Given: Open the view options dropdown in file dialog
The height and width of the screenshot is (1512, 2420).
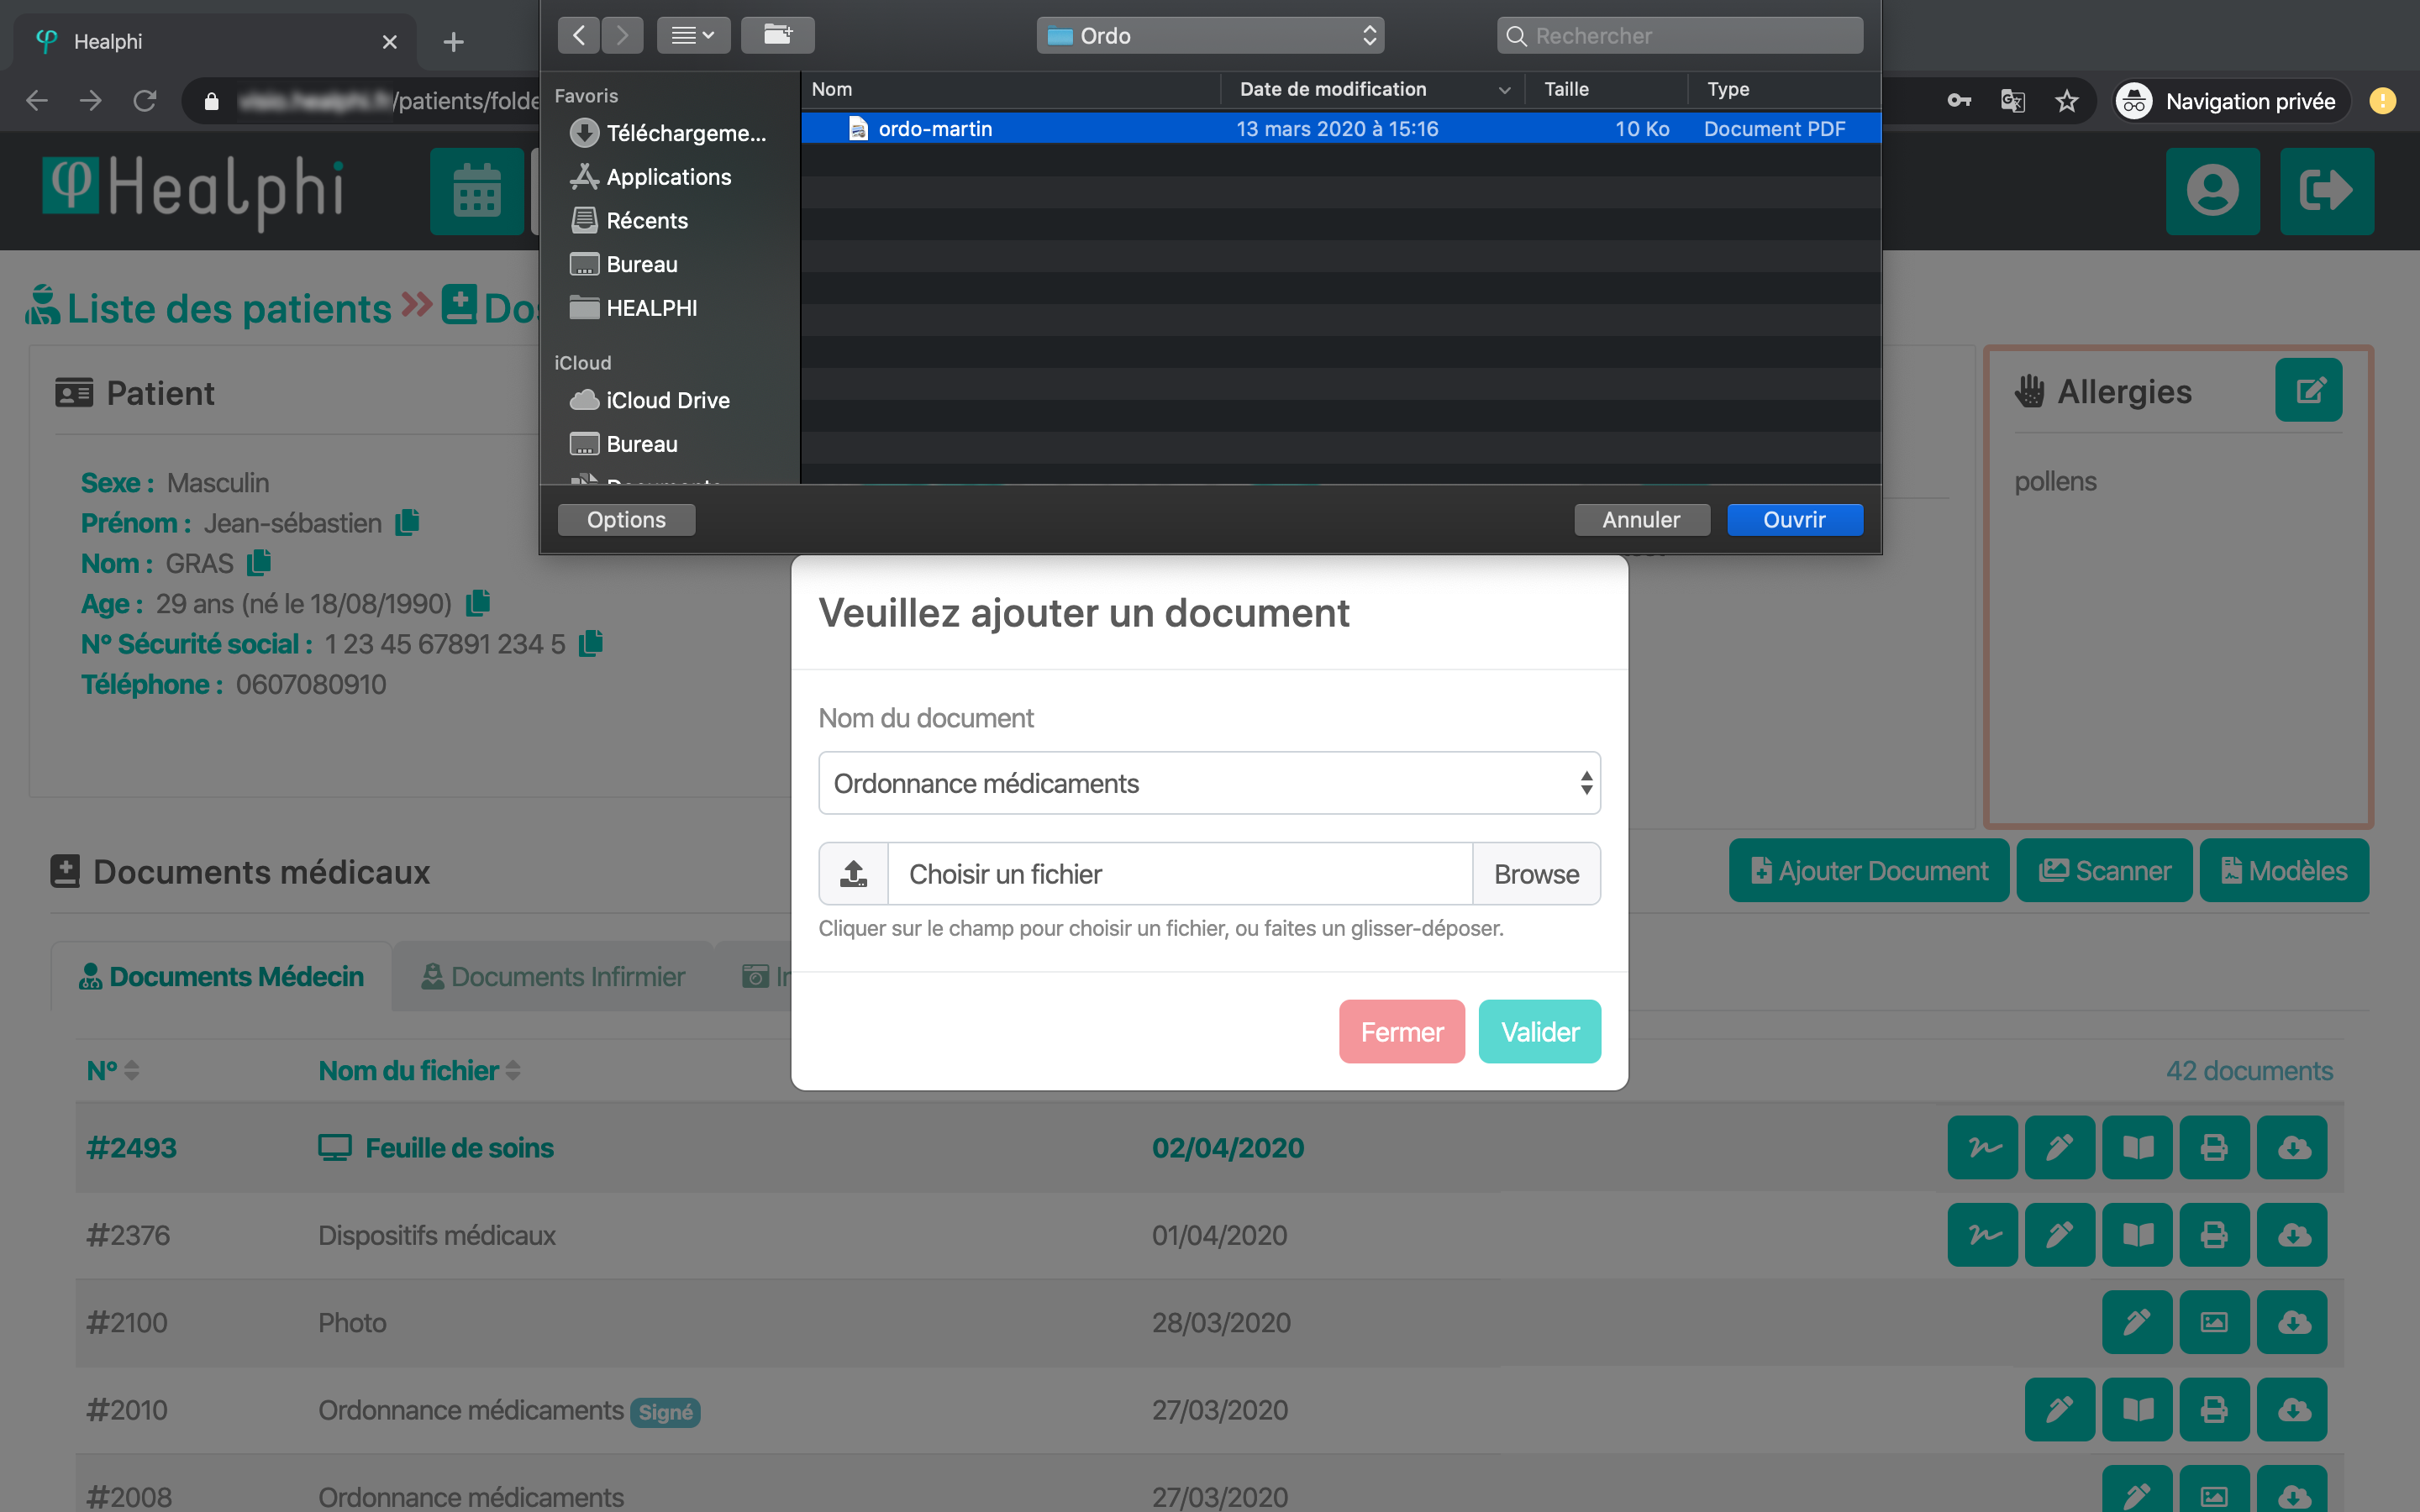Looking at the screenshot, I should [x=693, y=35].
